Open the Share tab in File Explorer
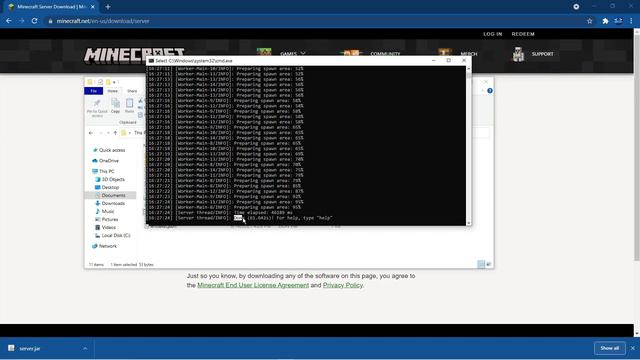 pos(132,91)
